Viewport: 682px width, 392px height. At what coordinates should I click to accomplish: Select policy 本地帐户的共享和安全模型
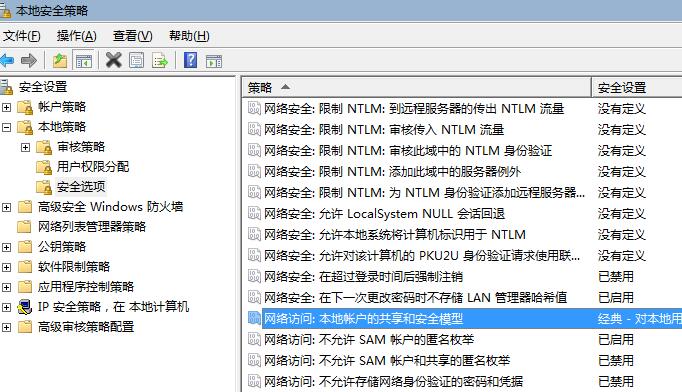point(363,318)
